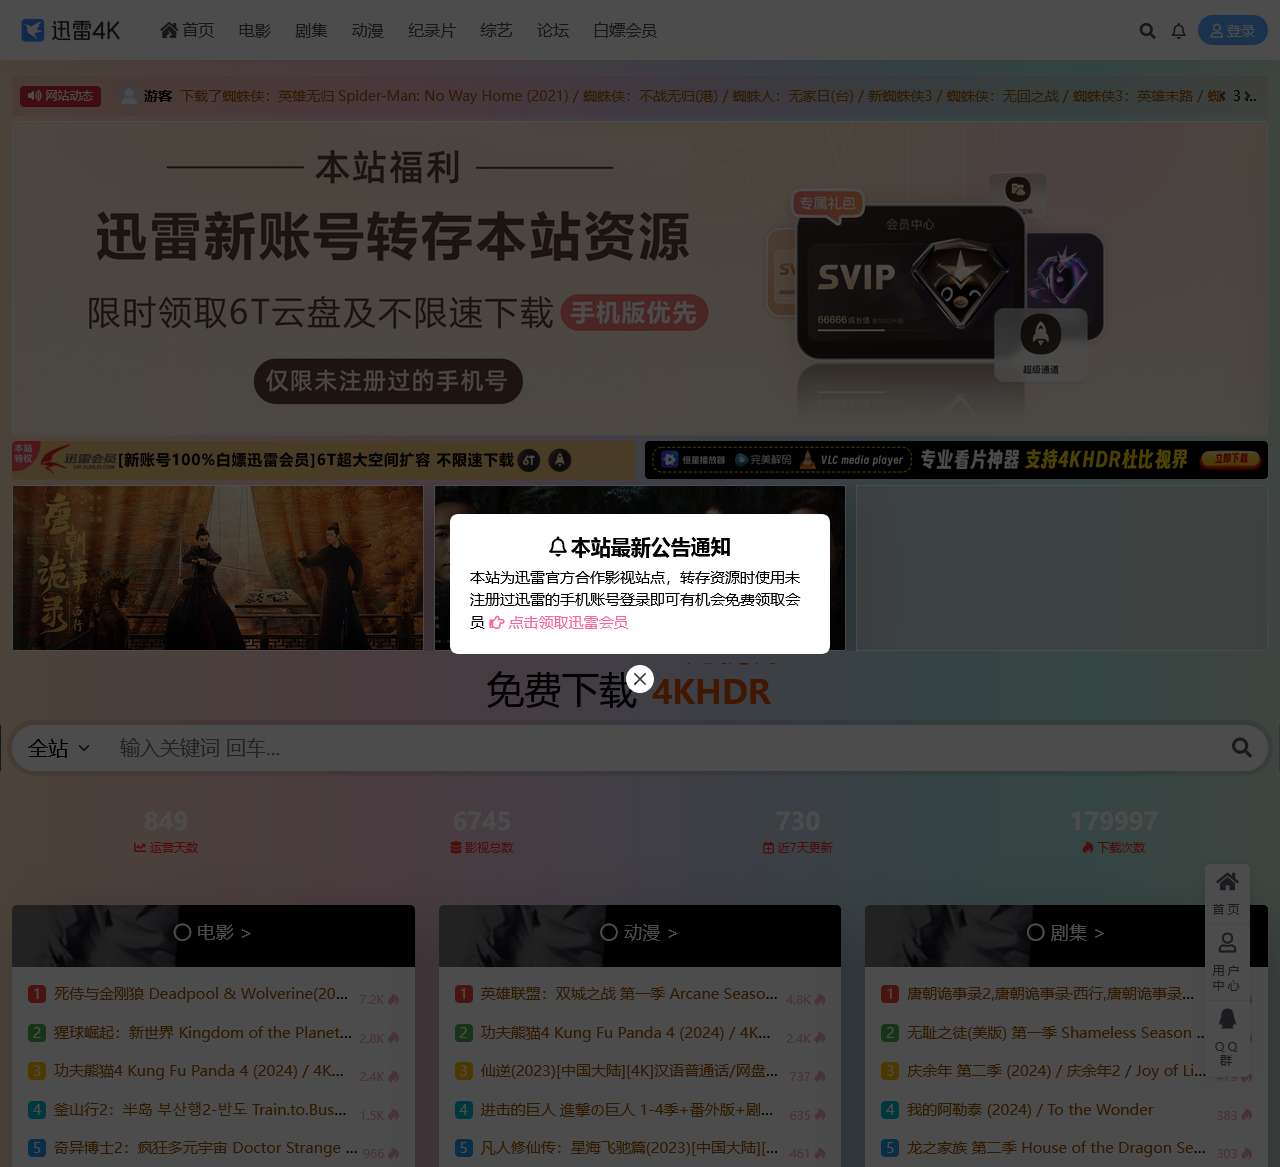The image size is (1280, 1167).
Task: Open 死侍与金刚狼 Deadpool & Wolverine entry
Action: point(201,994)
